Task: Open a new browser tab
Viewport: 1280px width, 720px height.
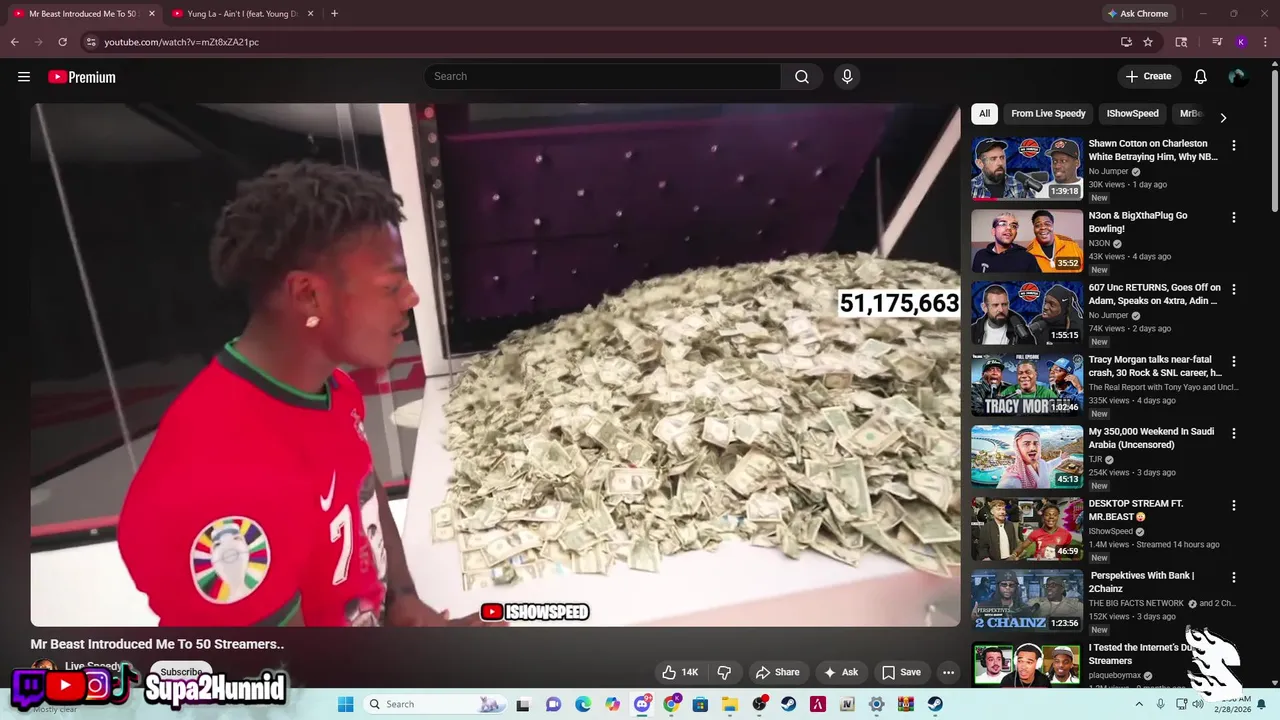Action: (334, 13)
